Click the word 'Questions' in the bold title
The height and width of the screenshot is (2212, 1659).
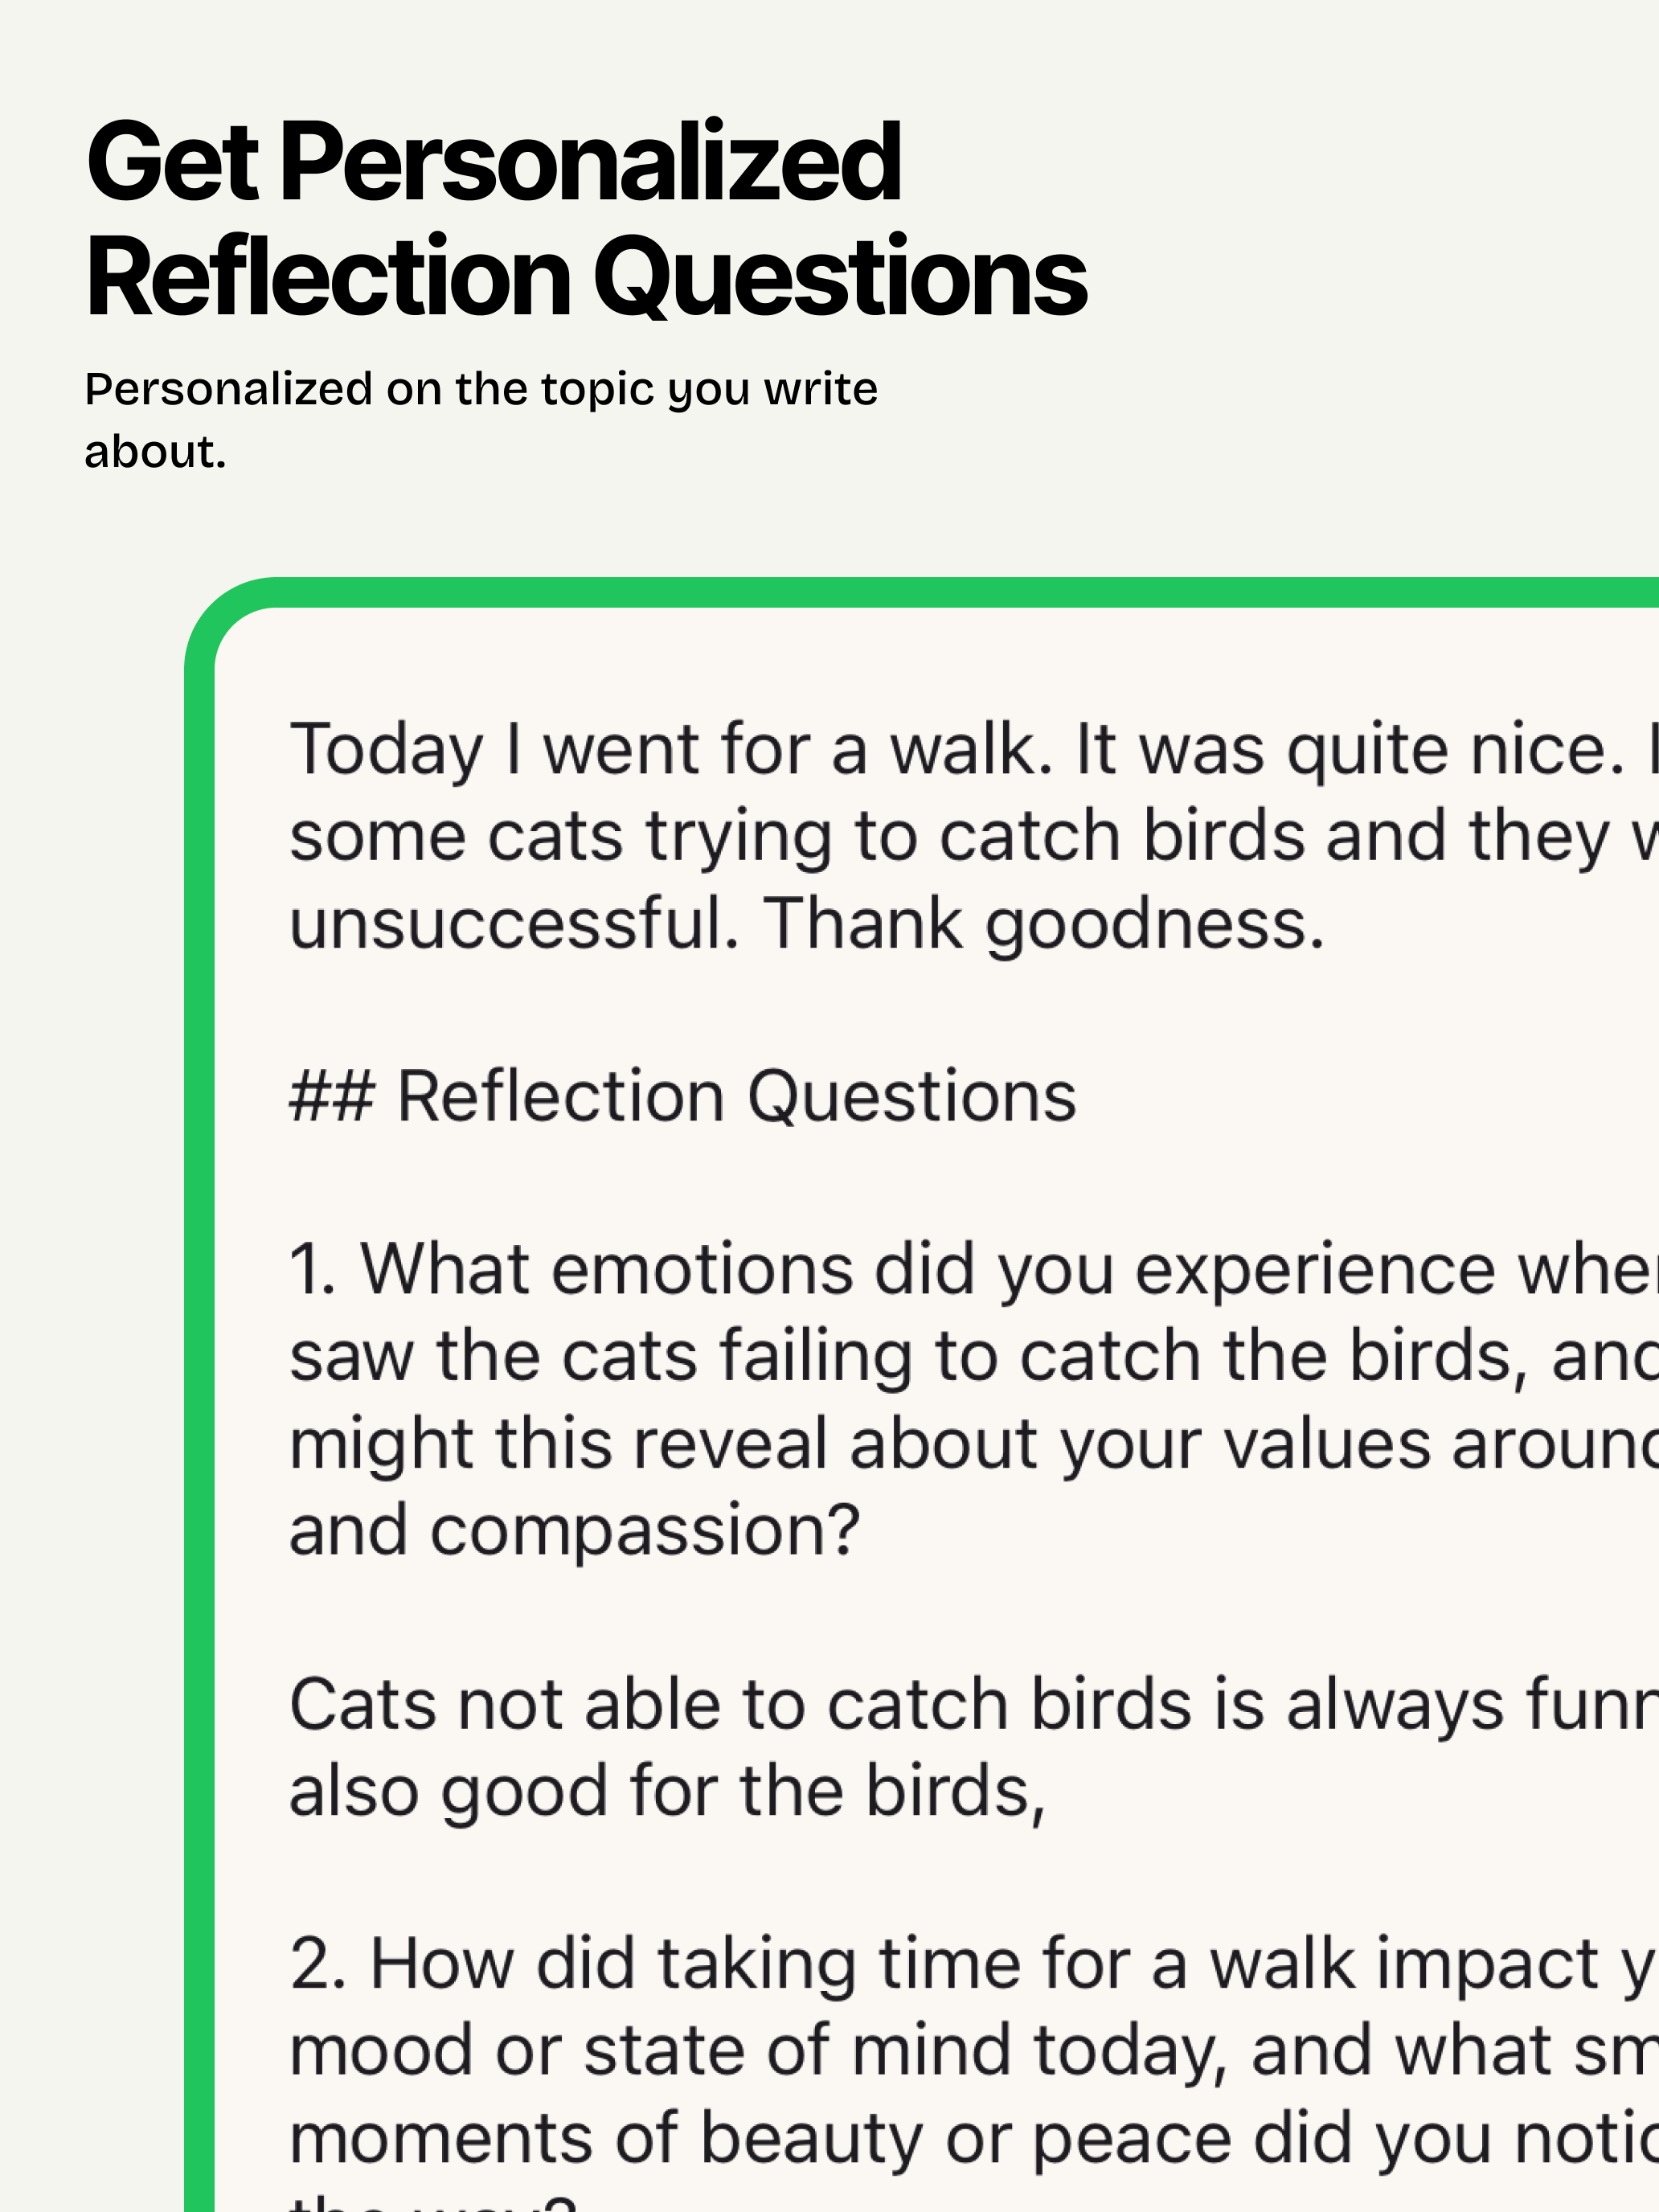tap(841, 277)
